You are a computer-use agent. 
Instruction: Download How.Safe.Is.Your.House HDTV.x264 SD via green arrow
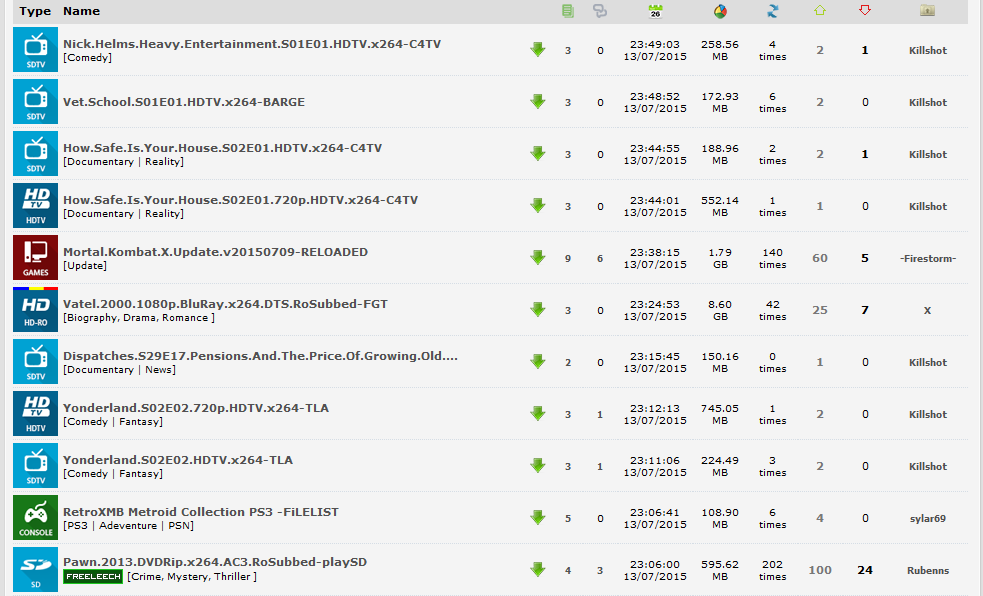(537, 154)
